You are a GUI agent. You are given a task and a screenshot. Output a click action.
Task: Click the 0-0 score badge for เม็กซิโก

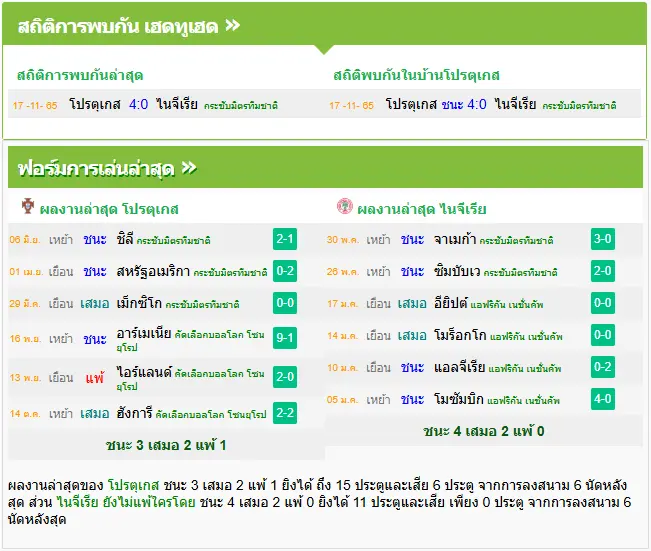coord(285,303)
